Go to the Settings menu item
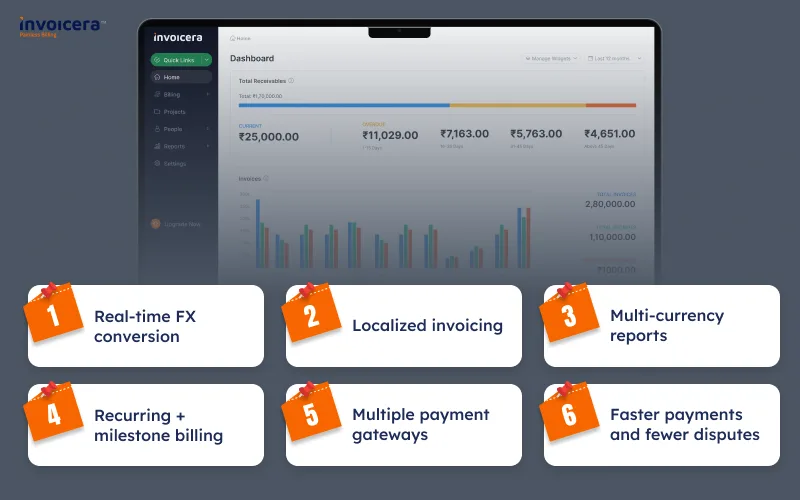The image size is (800, 500). tap(175, 163)
